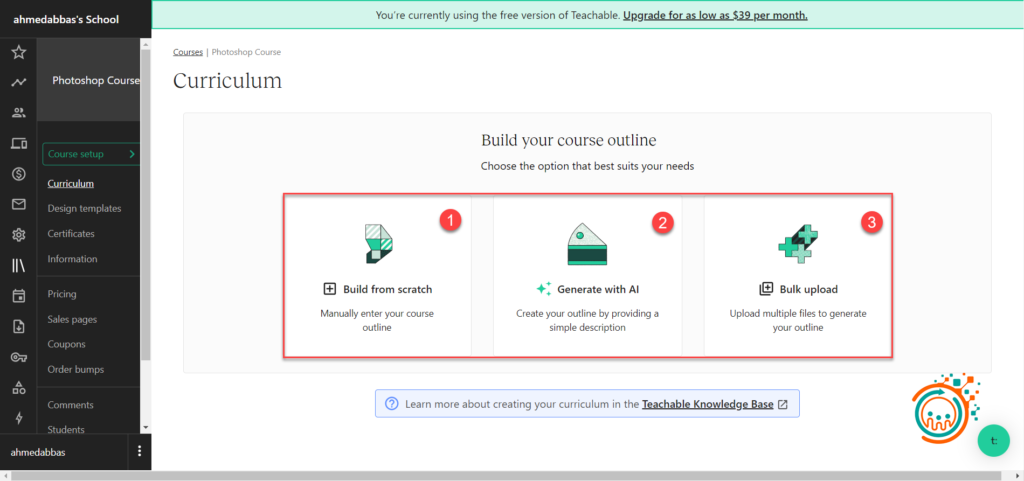This screenshot has width=1024, height=481.
Task: Choose the Build from scratch option
Action: tap(377, 289)
